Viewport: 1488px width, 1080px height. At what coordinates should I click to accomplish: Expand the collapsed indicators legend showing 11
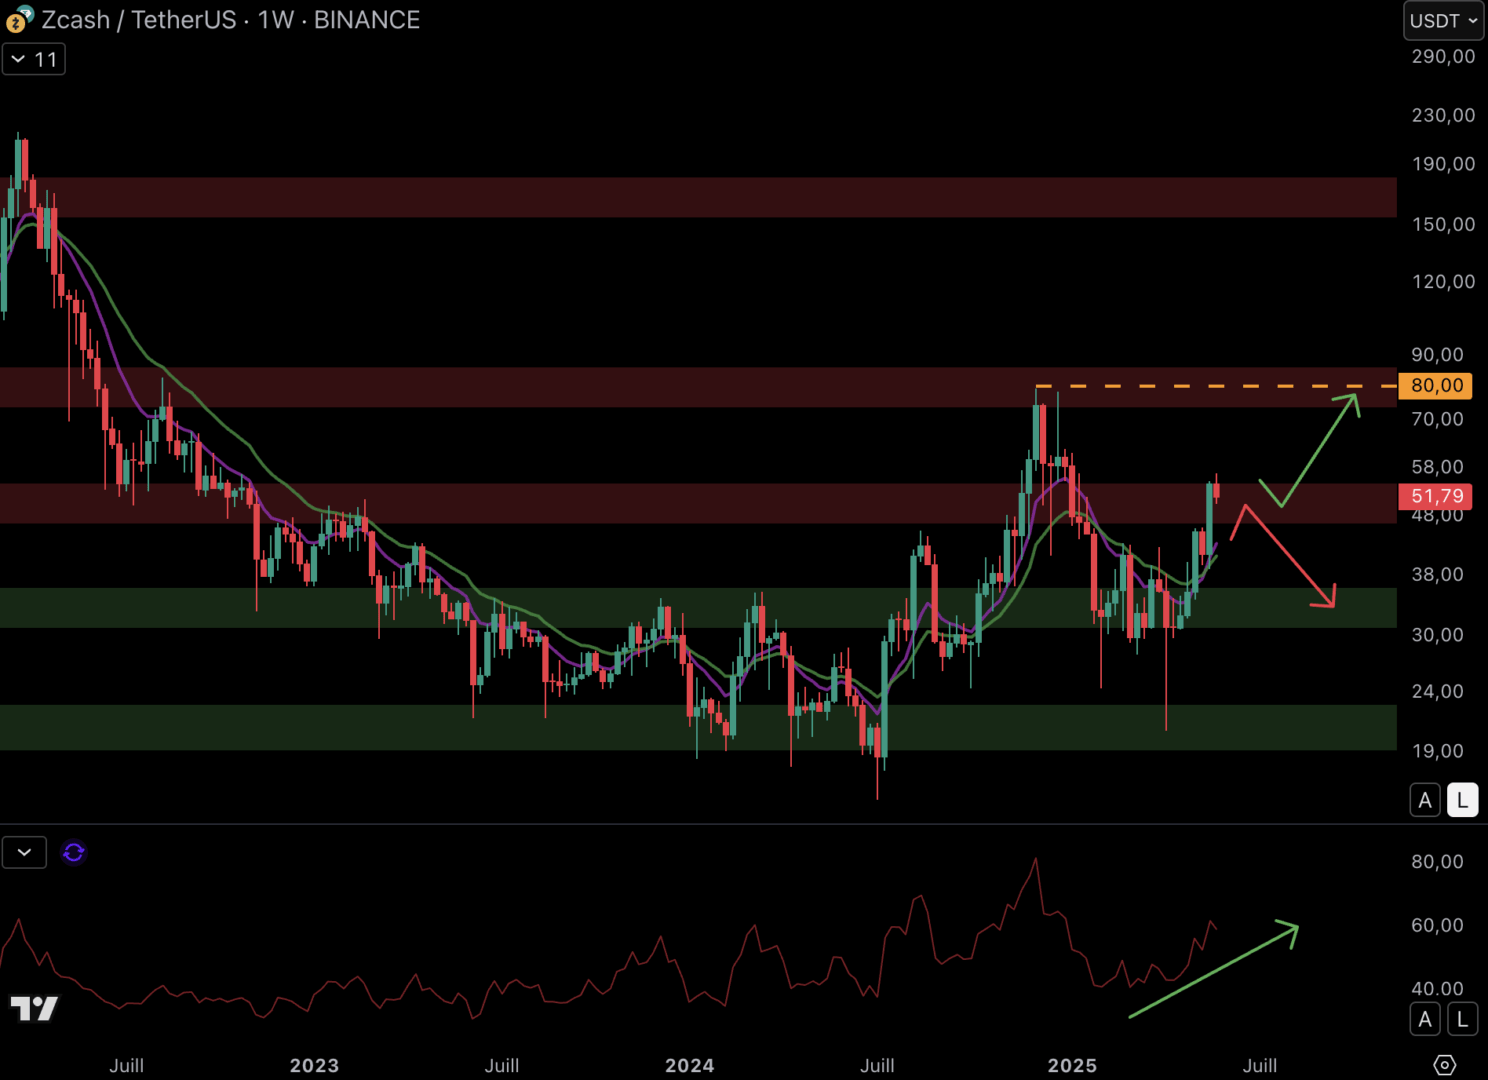click(34, 60)
